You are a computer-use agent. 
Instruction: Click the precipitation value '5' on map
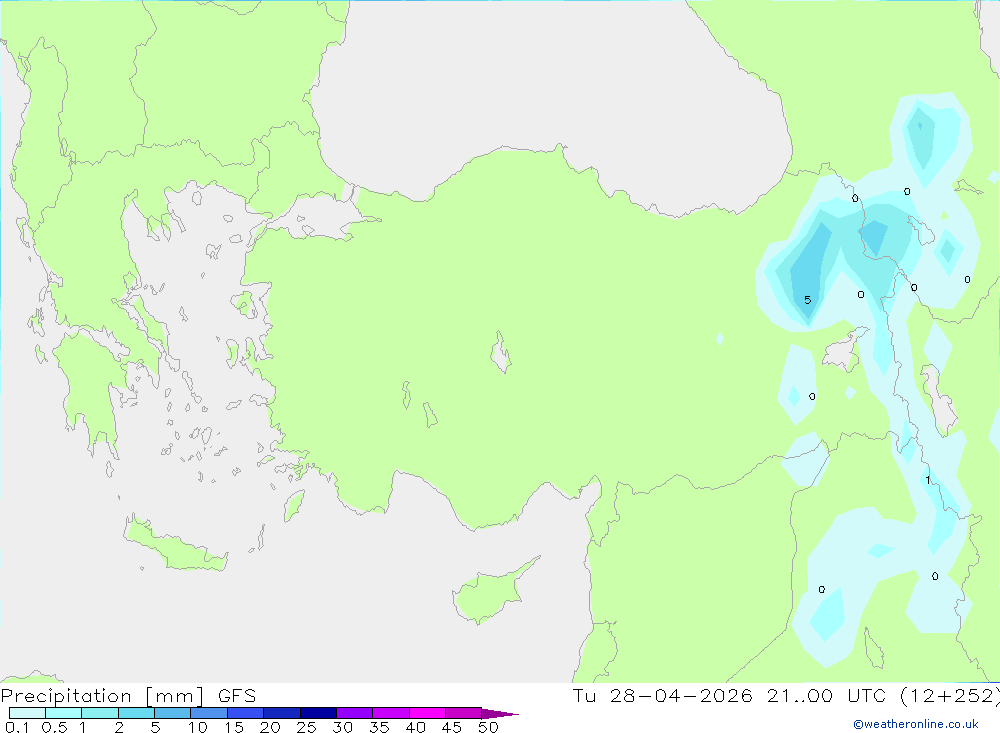click(807, 300)
